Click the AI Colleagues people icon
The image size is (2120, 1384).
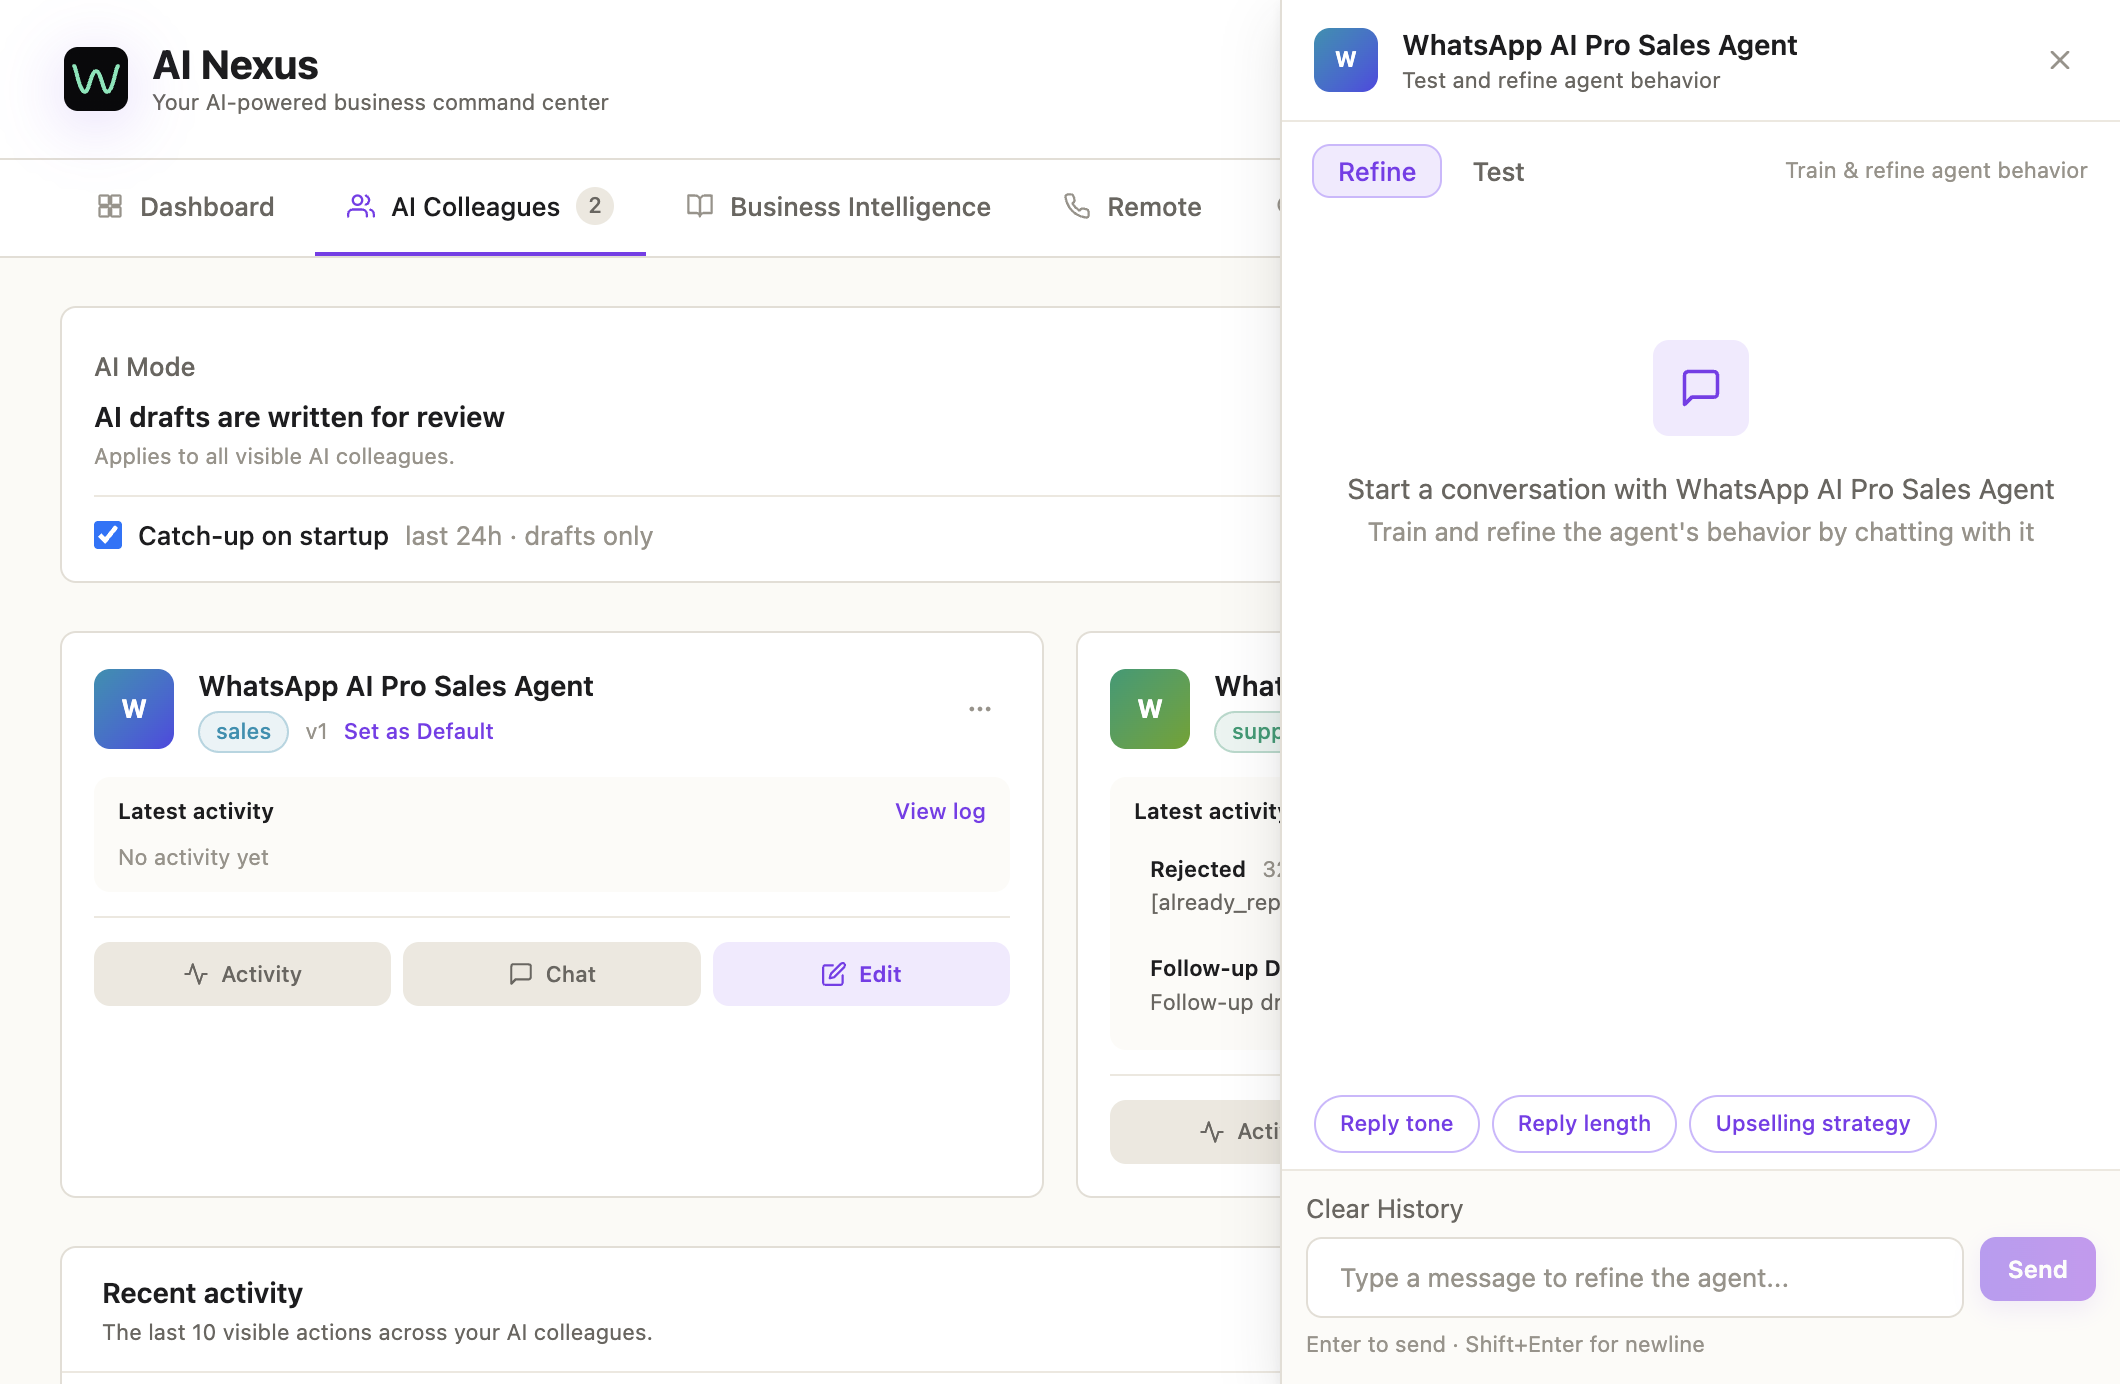(x=361, y=206)
